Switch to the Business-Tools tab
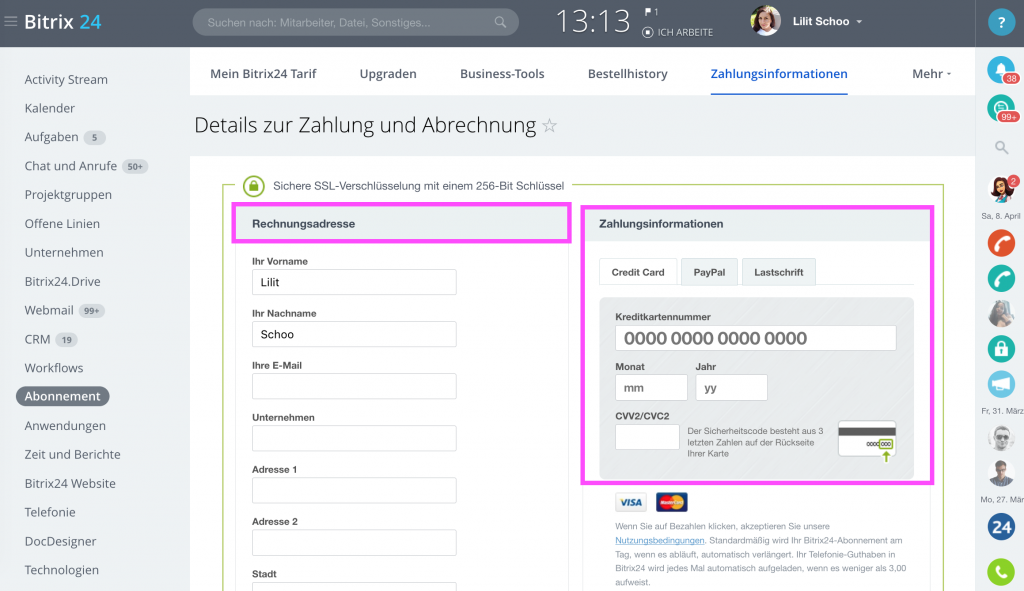Viewport: 1024px width, 591px height. [x=502, y=74]
